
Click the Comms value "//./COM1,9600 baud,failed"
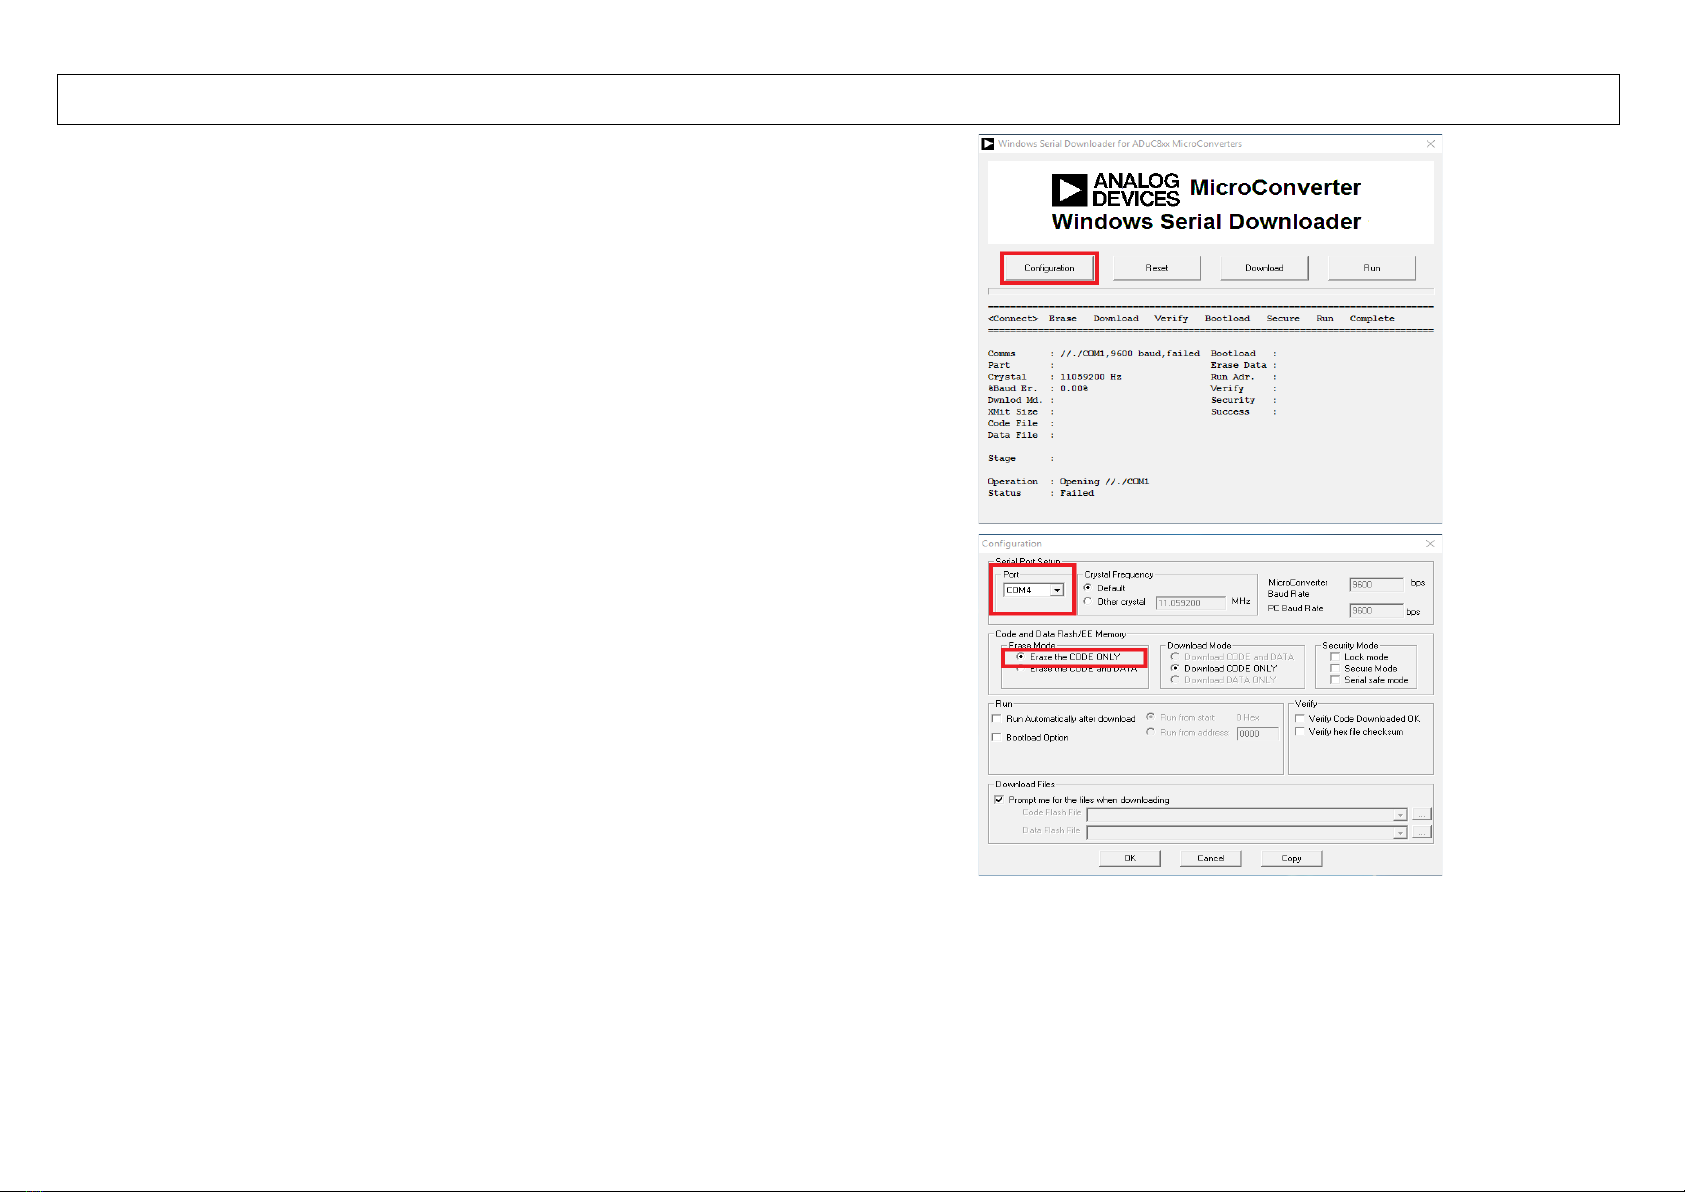click(x=1130, y=354)
